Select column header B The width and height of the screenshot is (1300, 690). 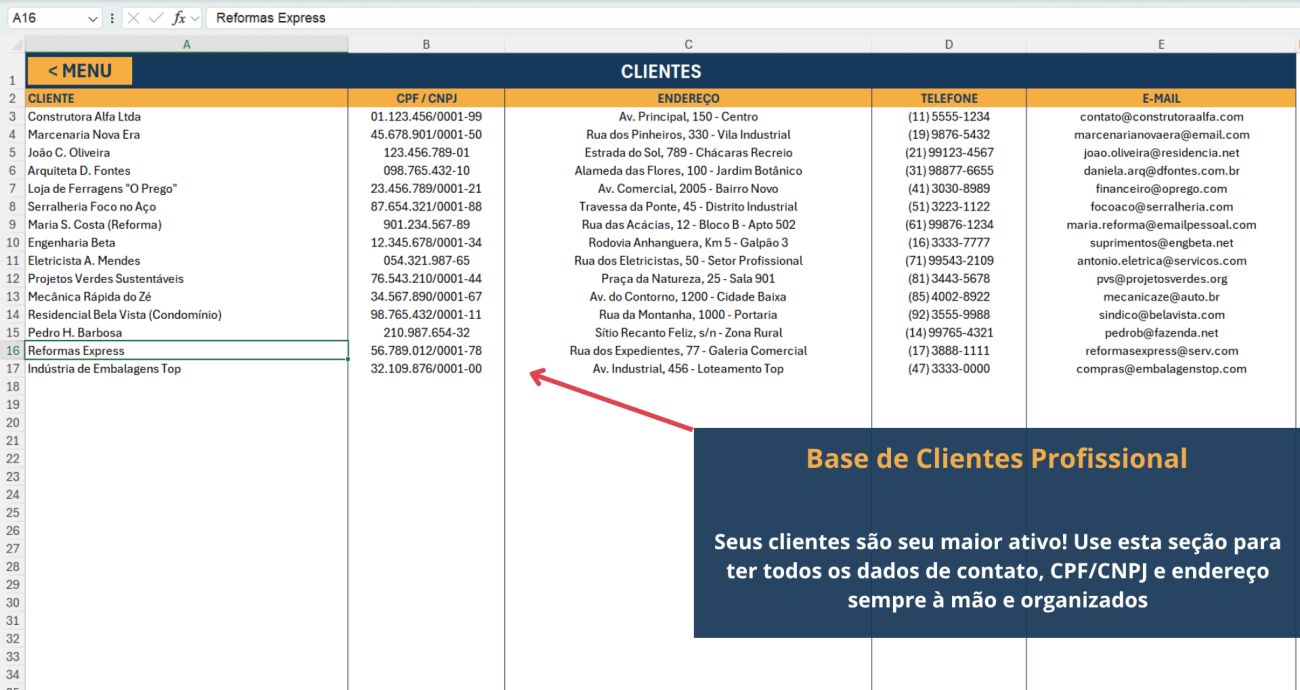[426, 43]
